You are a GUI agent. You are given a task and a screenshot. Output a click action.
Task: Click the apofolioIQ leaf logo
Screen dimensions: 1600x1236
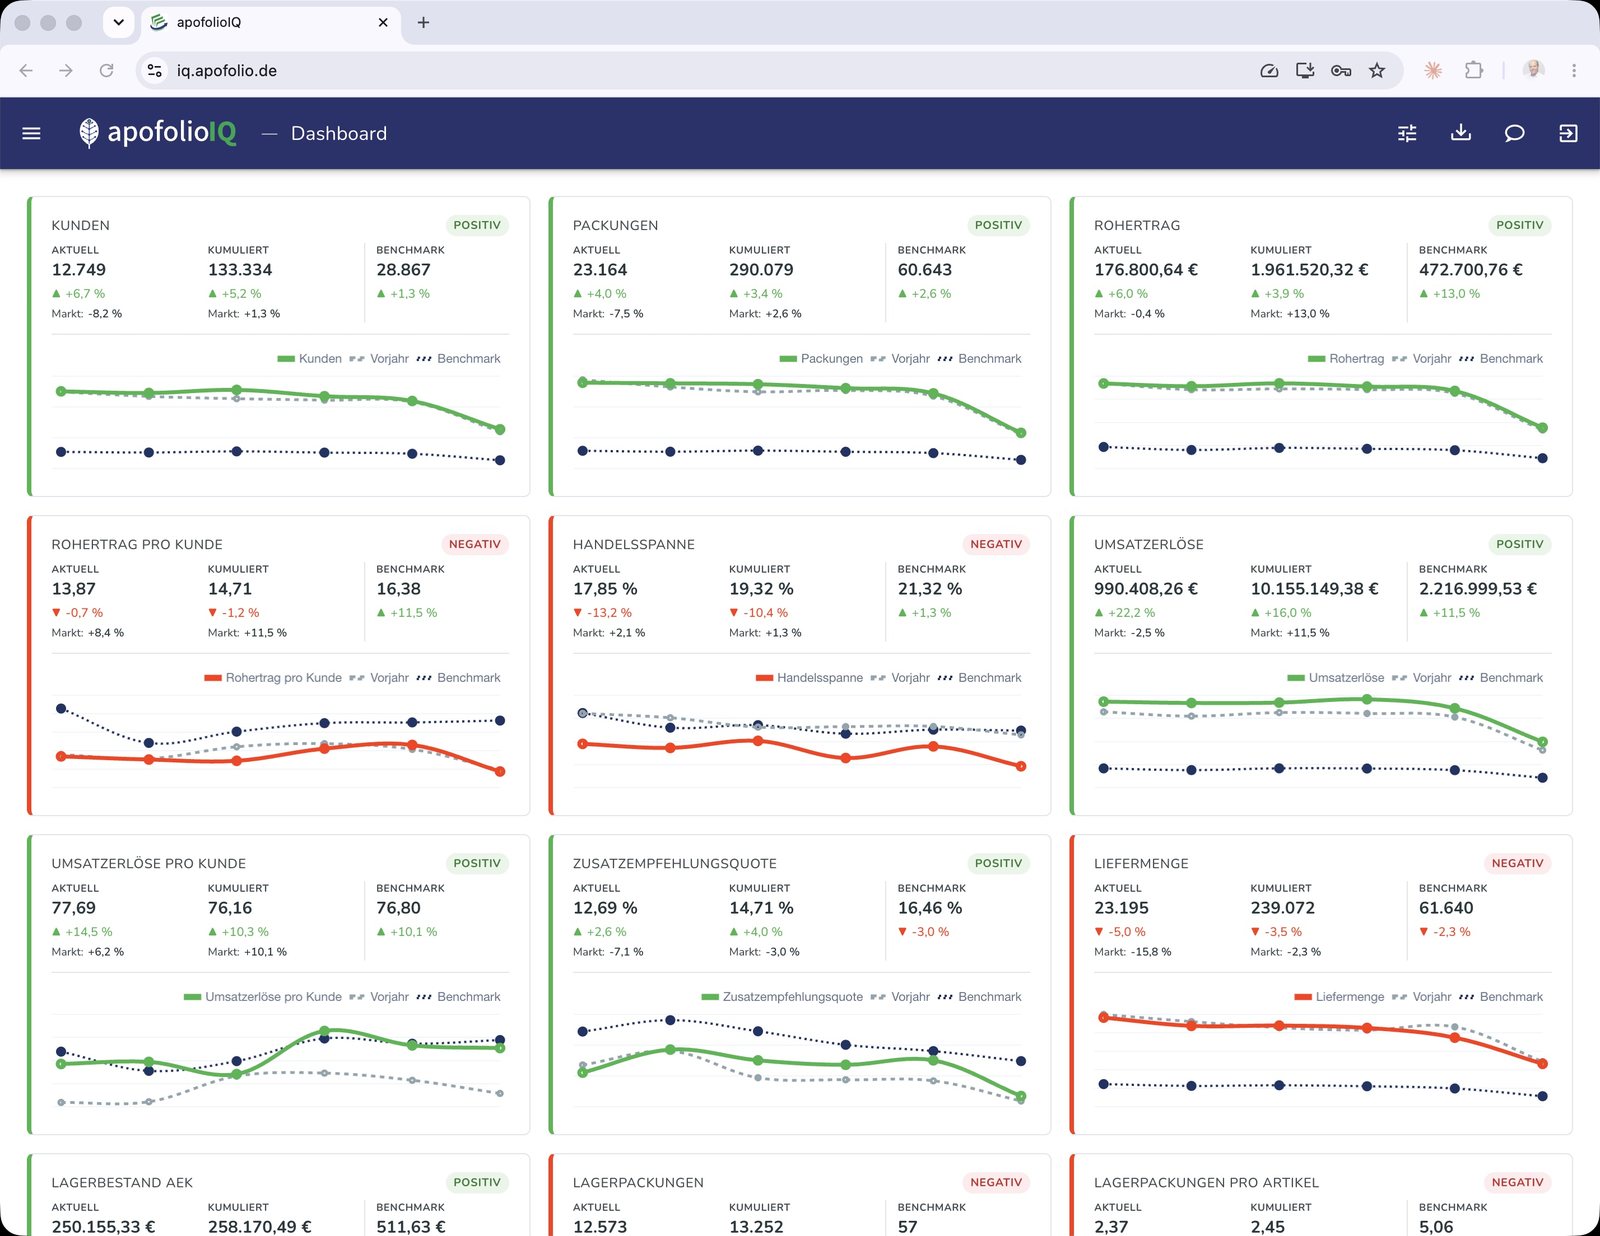click(89, 133)
